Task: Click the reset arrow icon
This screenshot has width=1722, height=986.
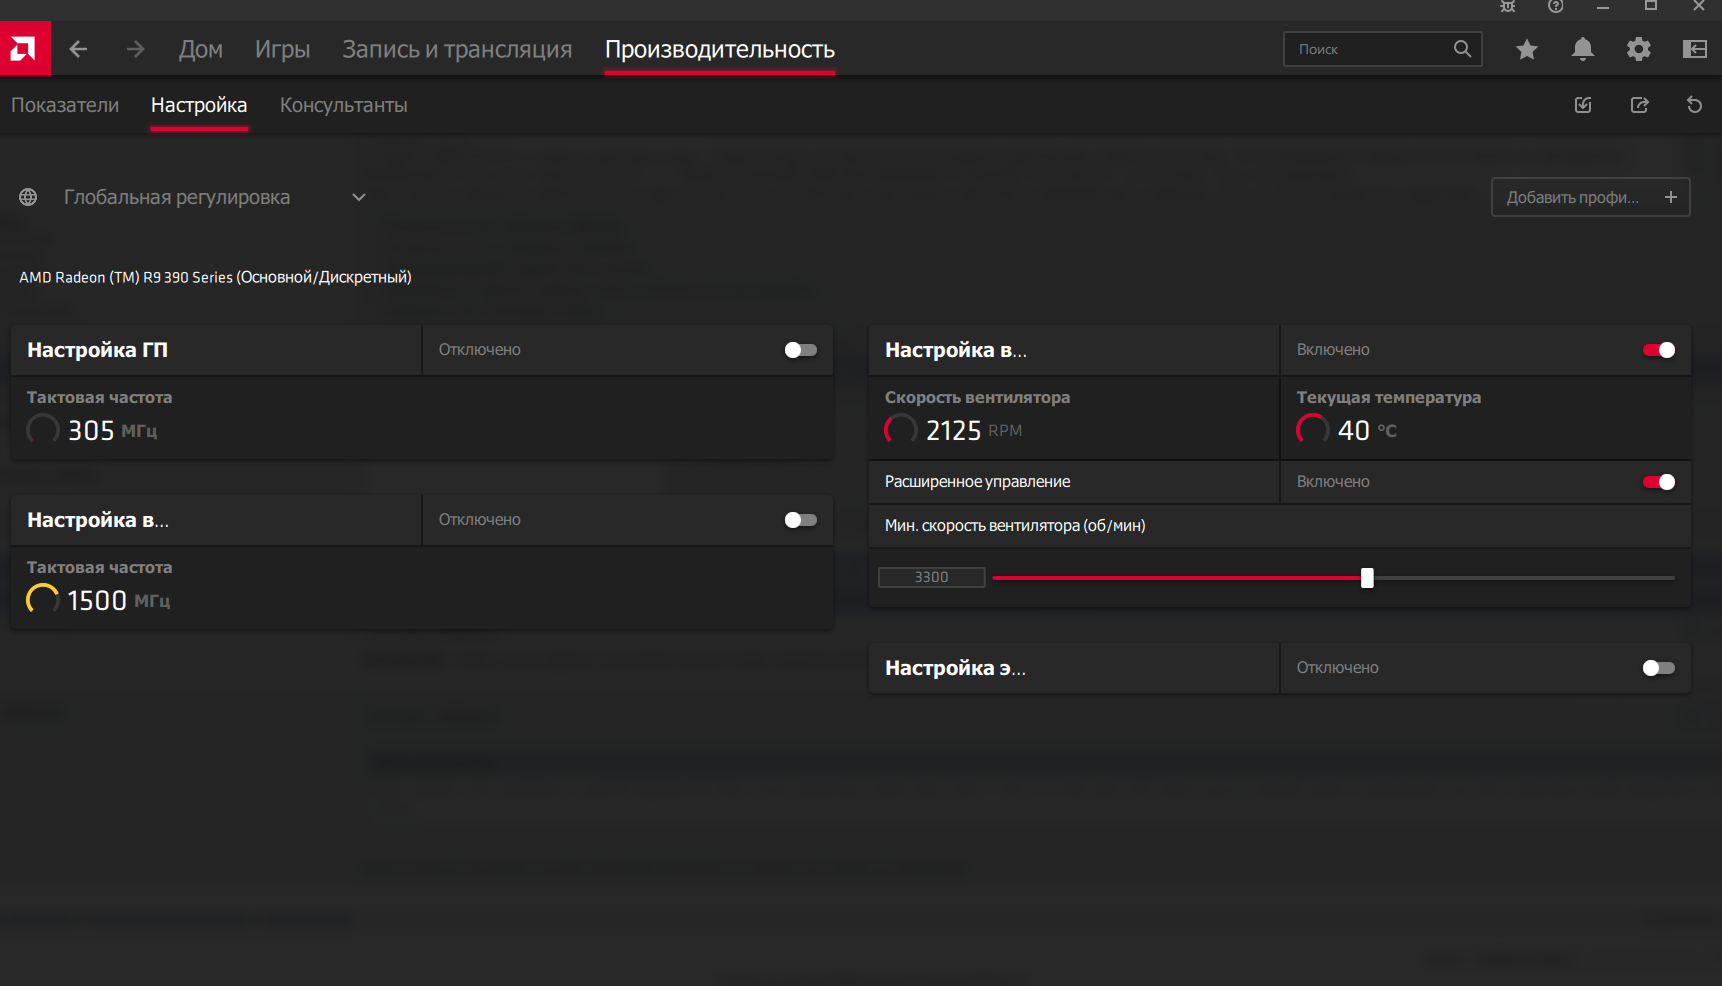Action: [x=1694, y=105]
